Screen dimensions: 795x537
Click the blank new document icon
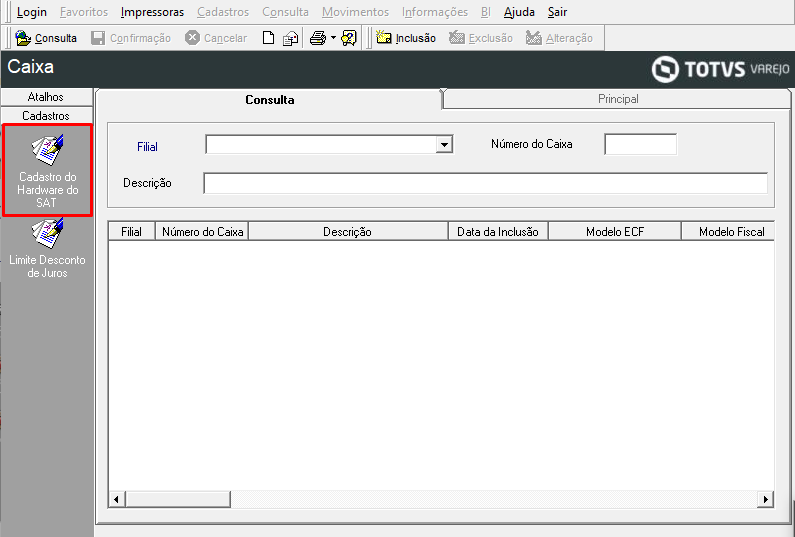tap(268, 38)
